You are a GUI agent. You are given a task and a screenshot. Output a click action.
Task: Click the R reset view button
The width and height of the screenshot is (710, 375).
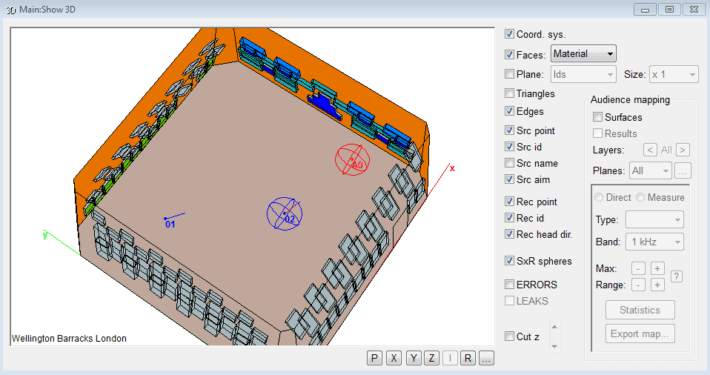tap(468, 358)
